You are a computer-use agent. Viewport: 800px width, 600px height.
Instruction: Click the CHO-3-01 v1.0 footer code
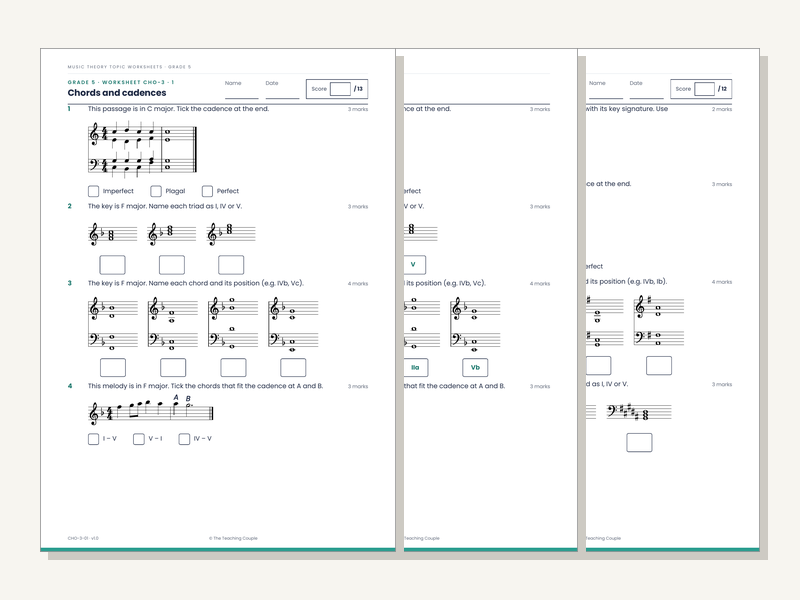pos(83,538)
